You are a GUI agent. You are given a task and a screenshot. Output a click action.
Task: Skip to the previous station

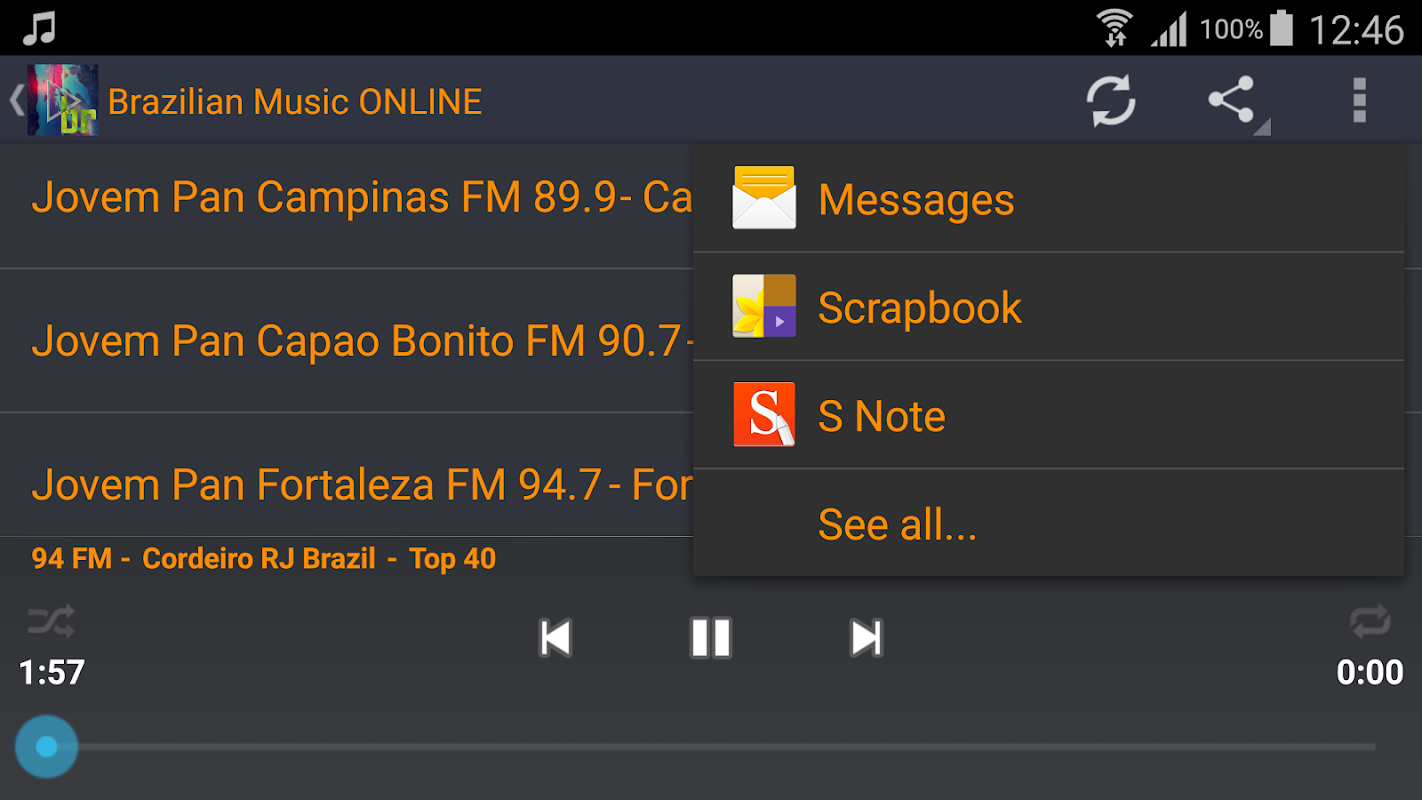click(x=555, y=638)
